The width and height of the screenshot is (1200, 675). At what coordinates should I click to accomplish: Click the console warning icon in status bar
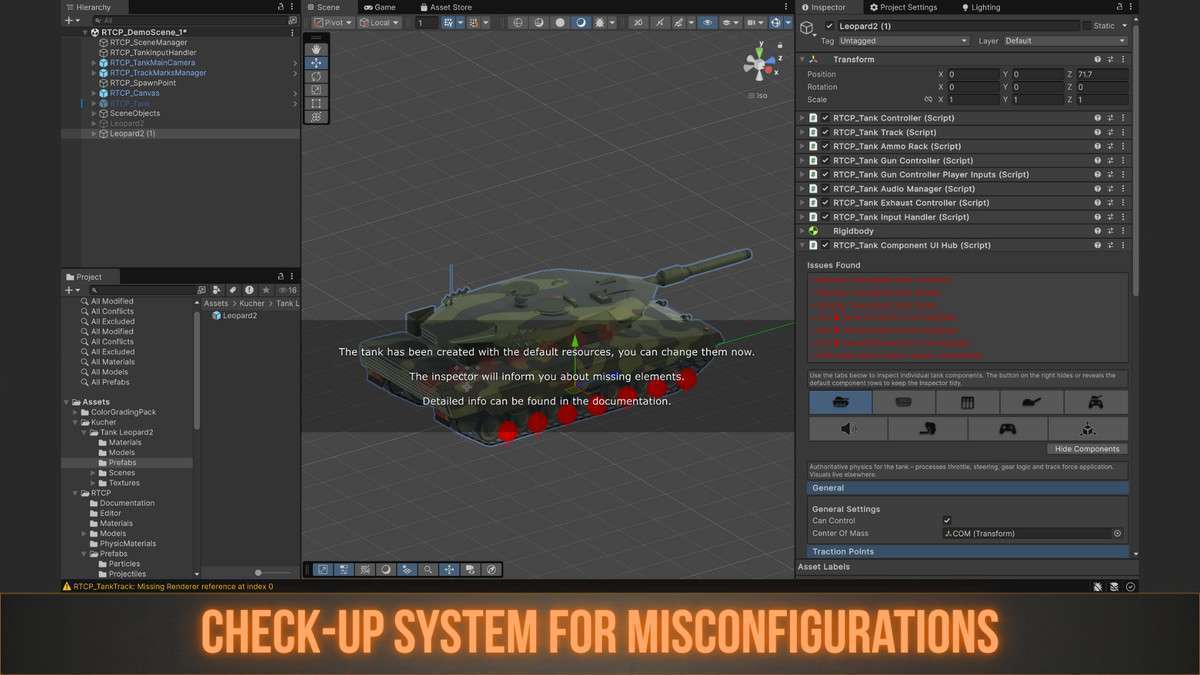point(67,587)
